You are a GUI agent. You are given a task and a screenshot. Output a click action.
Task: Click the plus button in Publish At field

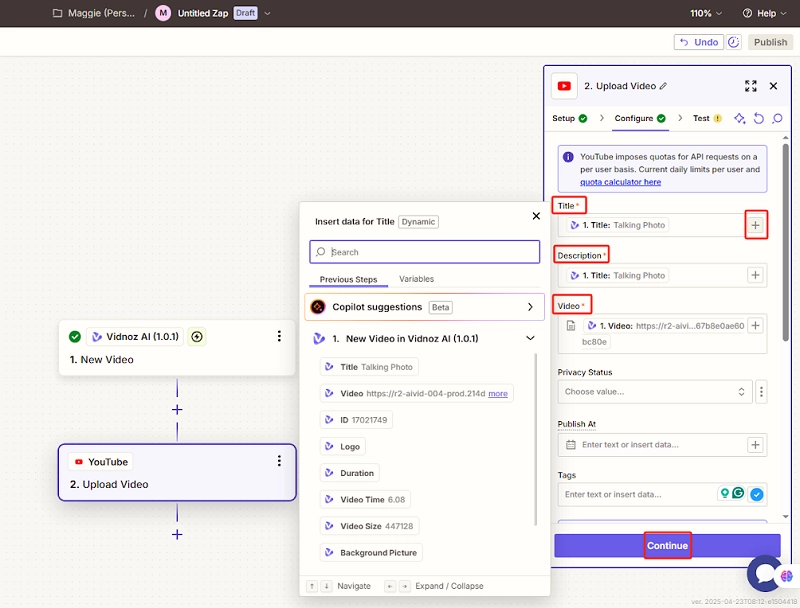click(x=755, y=445)
